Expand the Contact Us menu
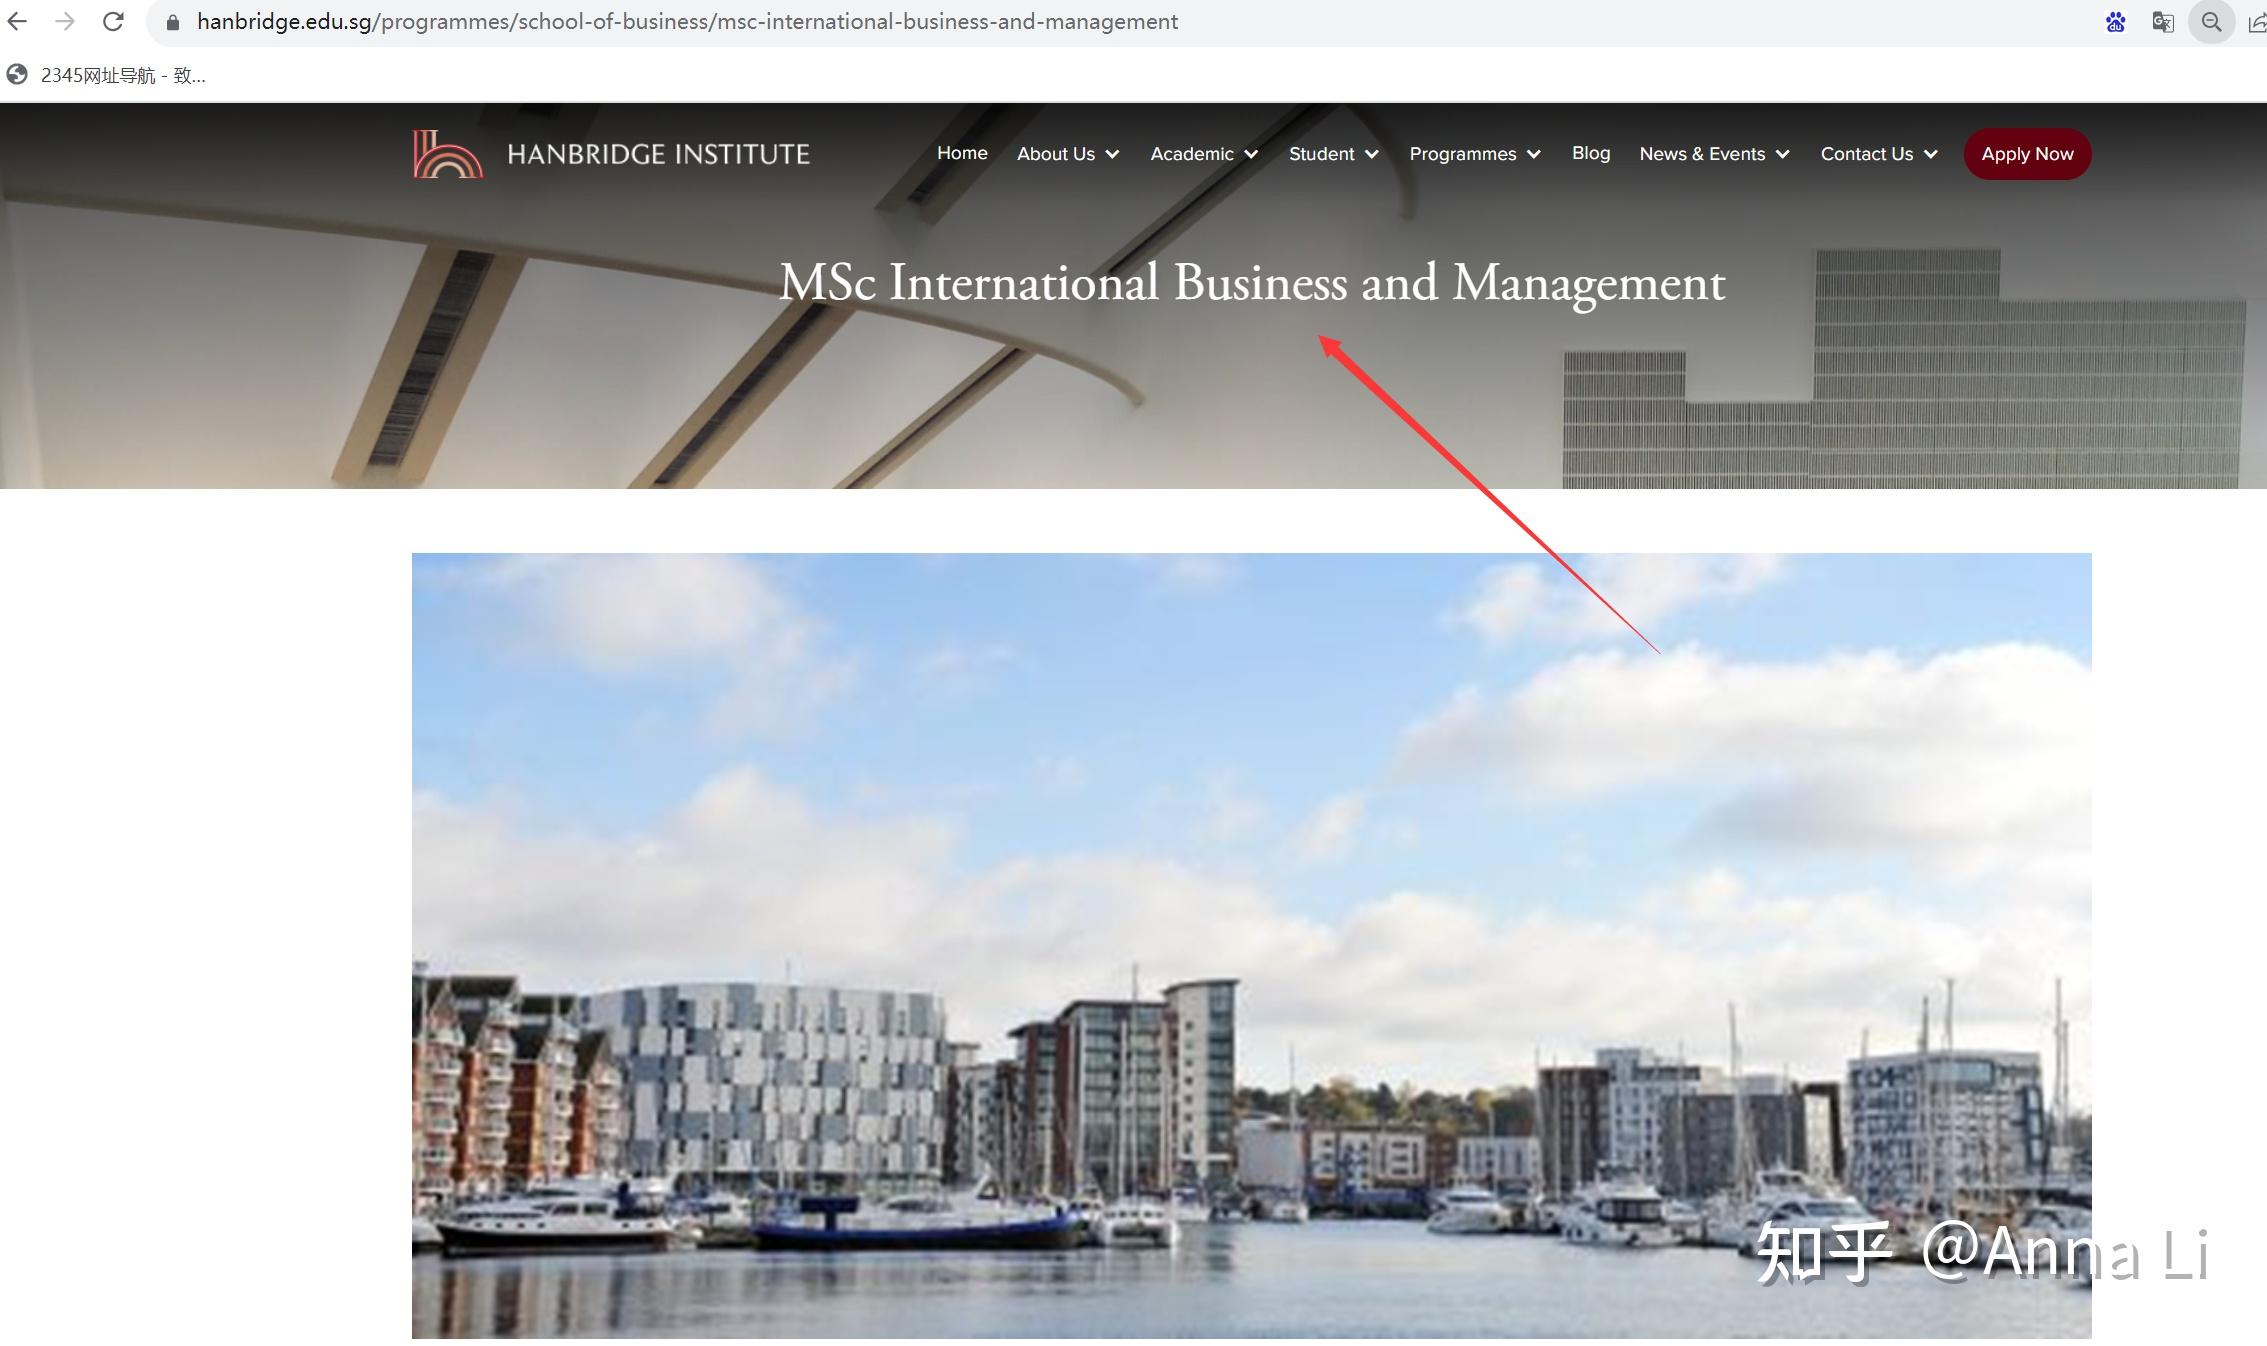Screen dimensions: 2267x1346 [1879, 154]
